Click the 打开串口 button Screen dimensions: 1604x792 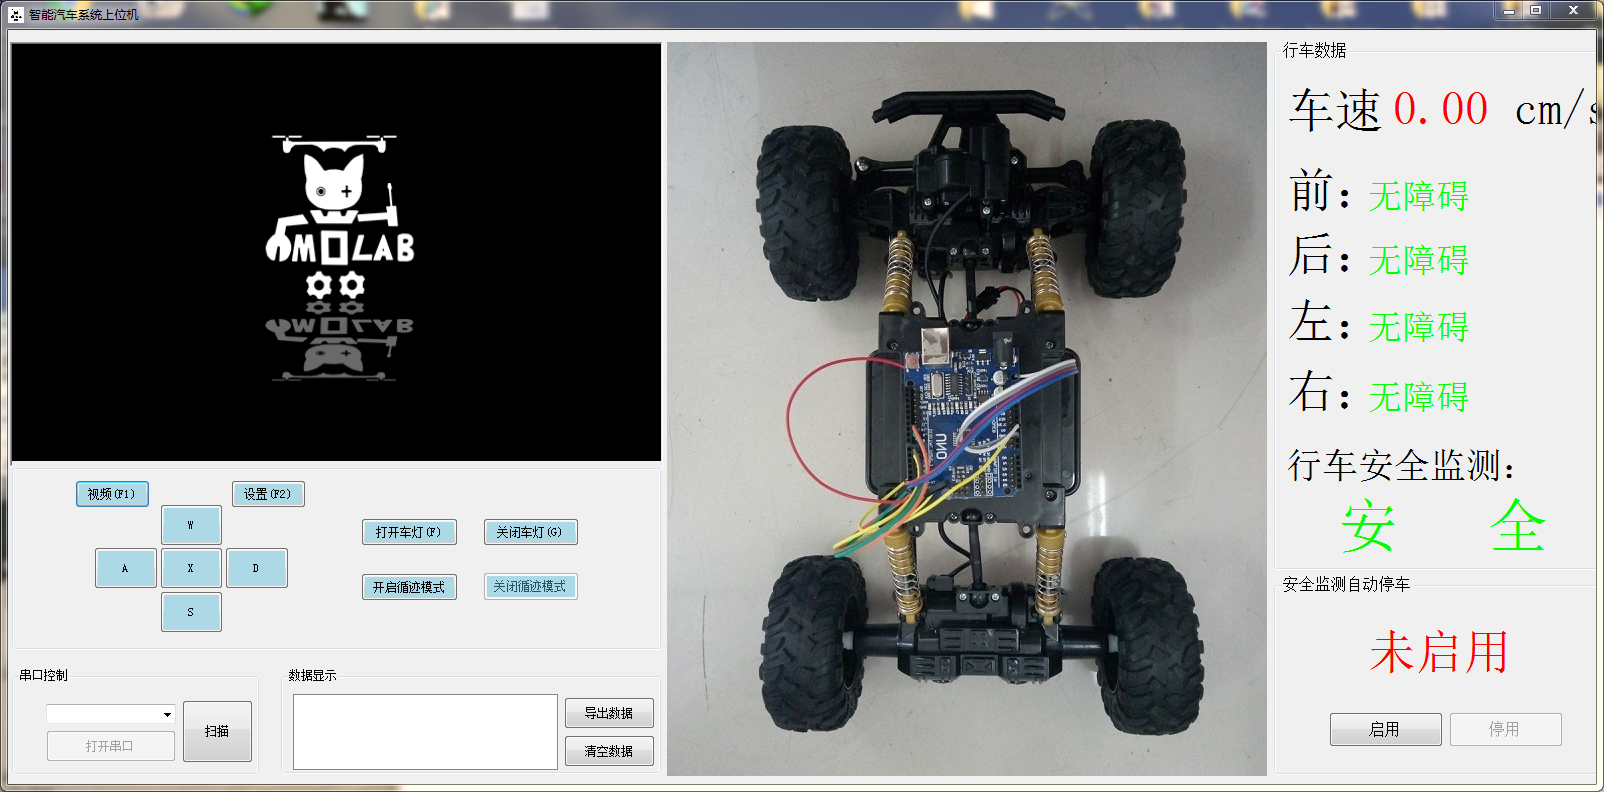click(x=111, y=746)
